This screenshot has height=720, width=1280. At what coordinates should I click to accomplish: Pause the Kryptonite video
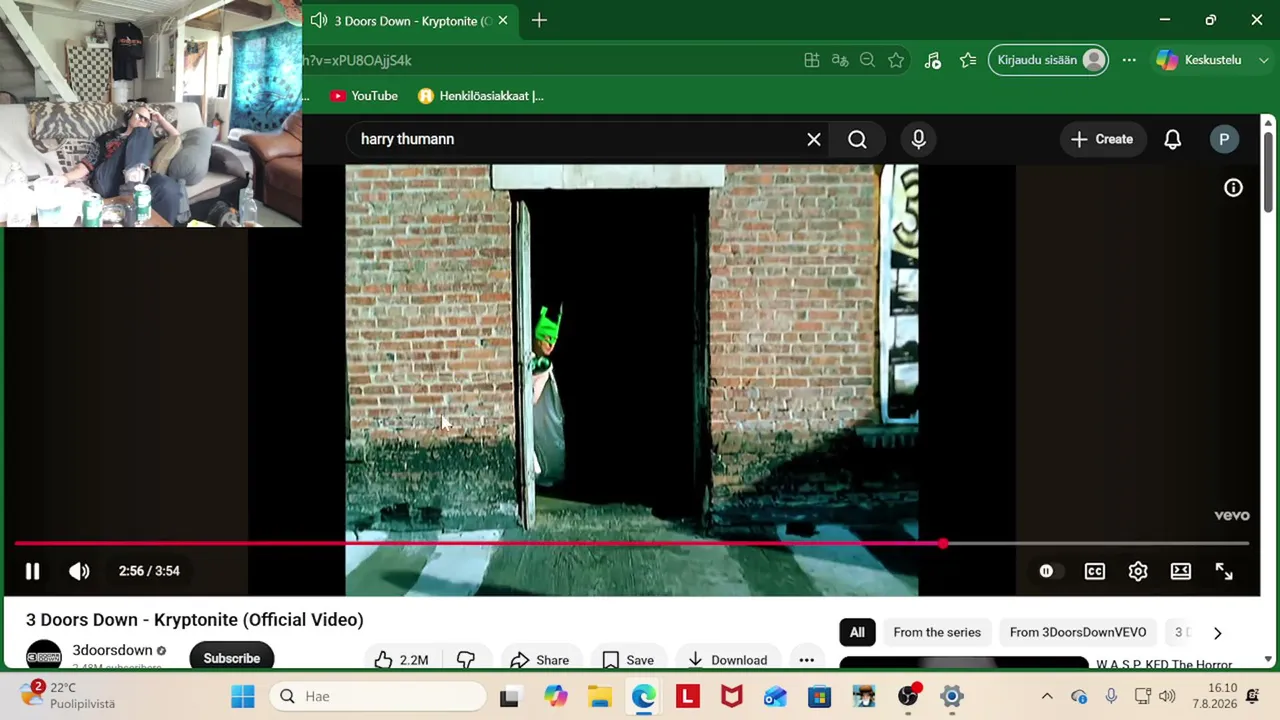pyautogui.click(x=32, y=571)
